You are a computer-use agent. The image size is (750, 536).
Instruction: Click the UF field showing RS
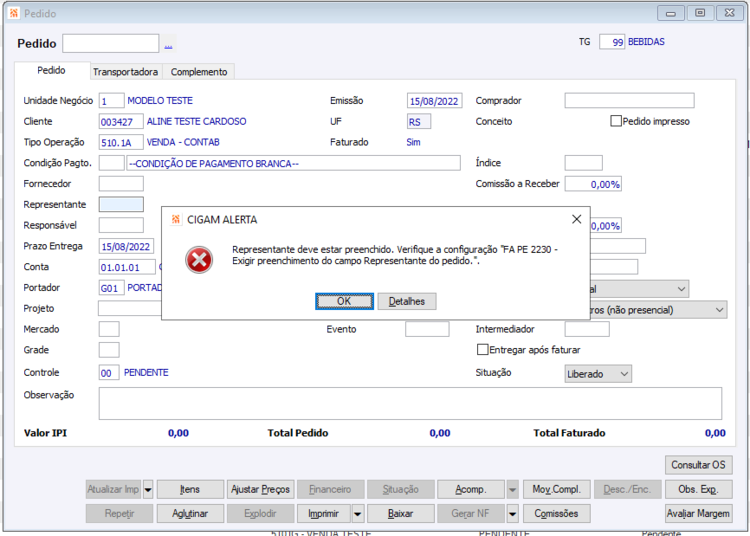[x=419, y=121]
